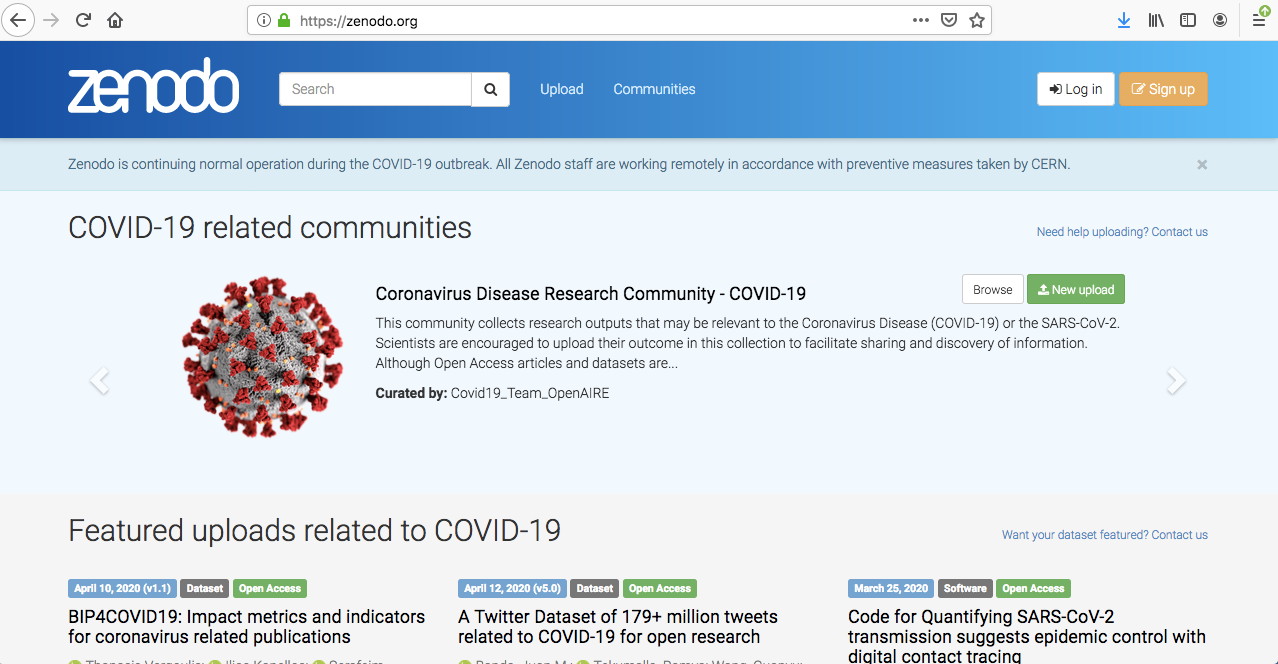This screenshot has width=1278, height=664.
Task: Click the coronavirus community image
Action: tap(264, 357)
